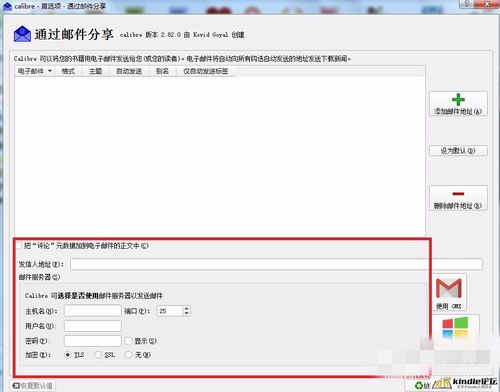Click the Set as default button
The image size is (500, 392).
[458, 151]
